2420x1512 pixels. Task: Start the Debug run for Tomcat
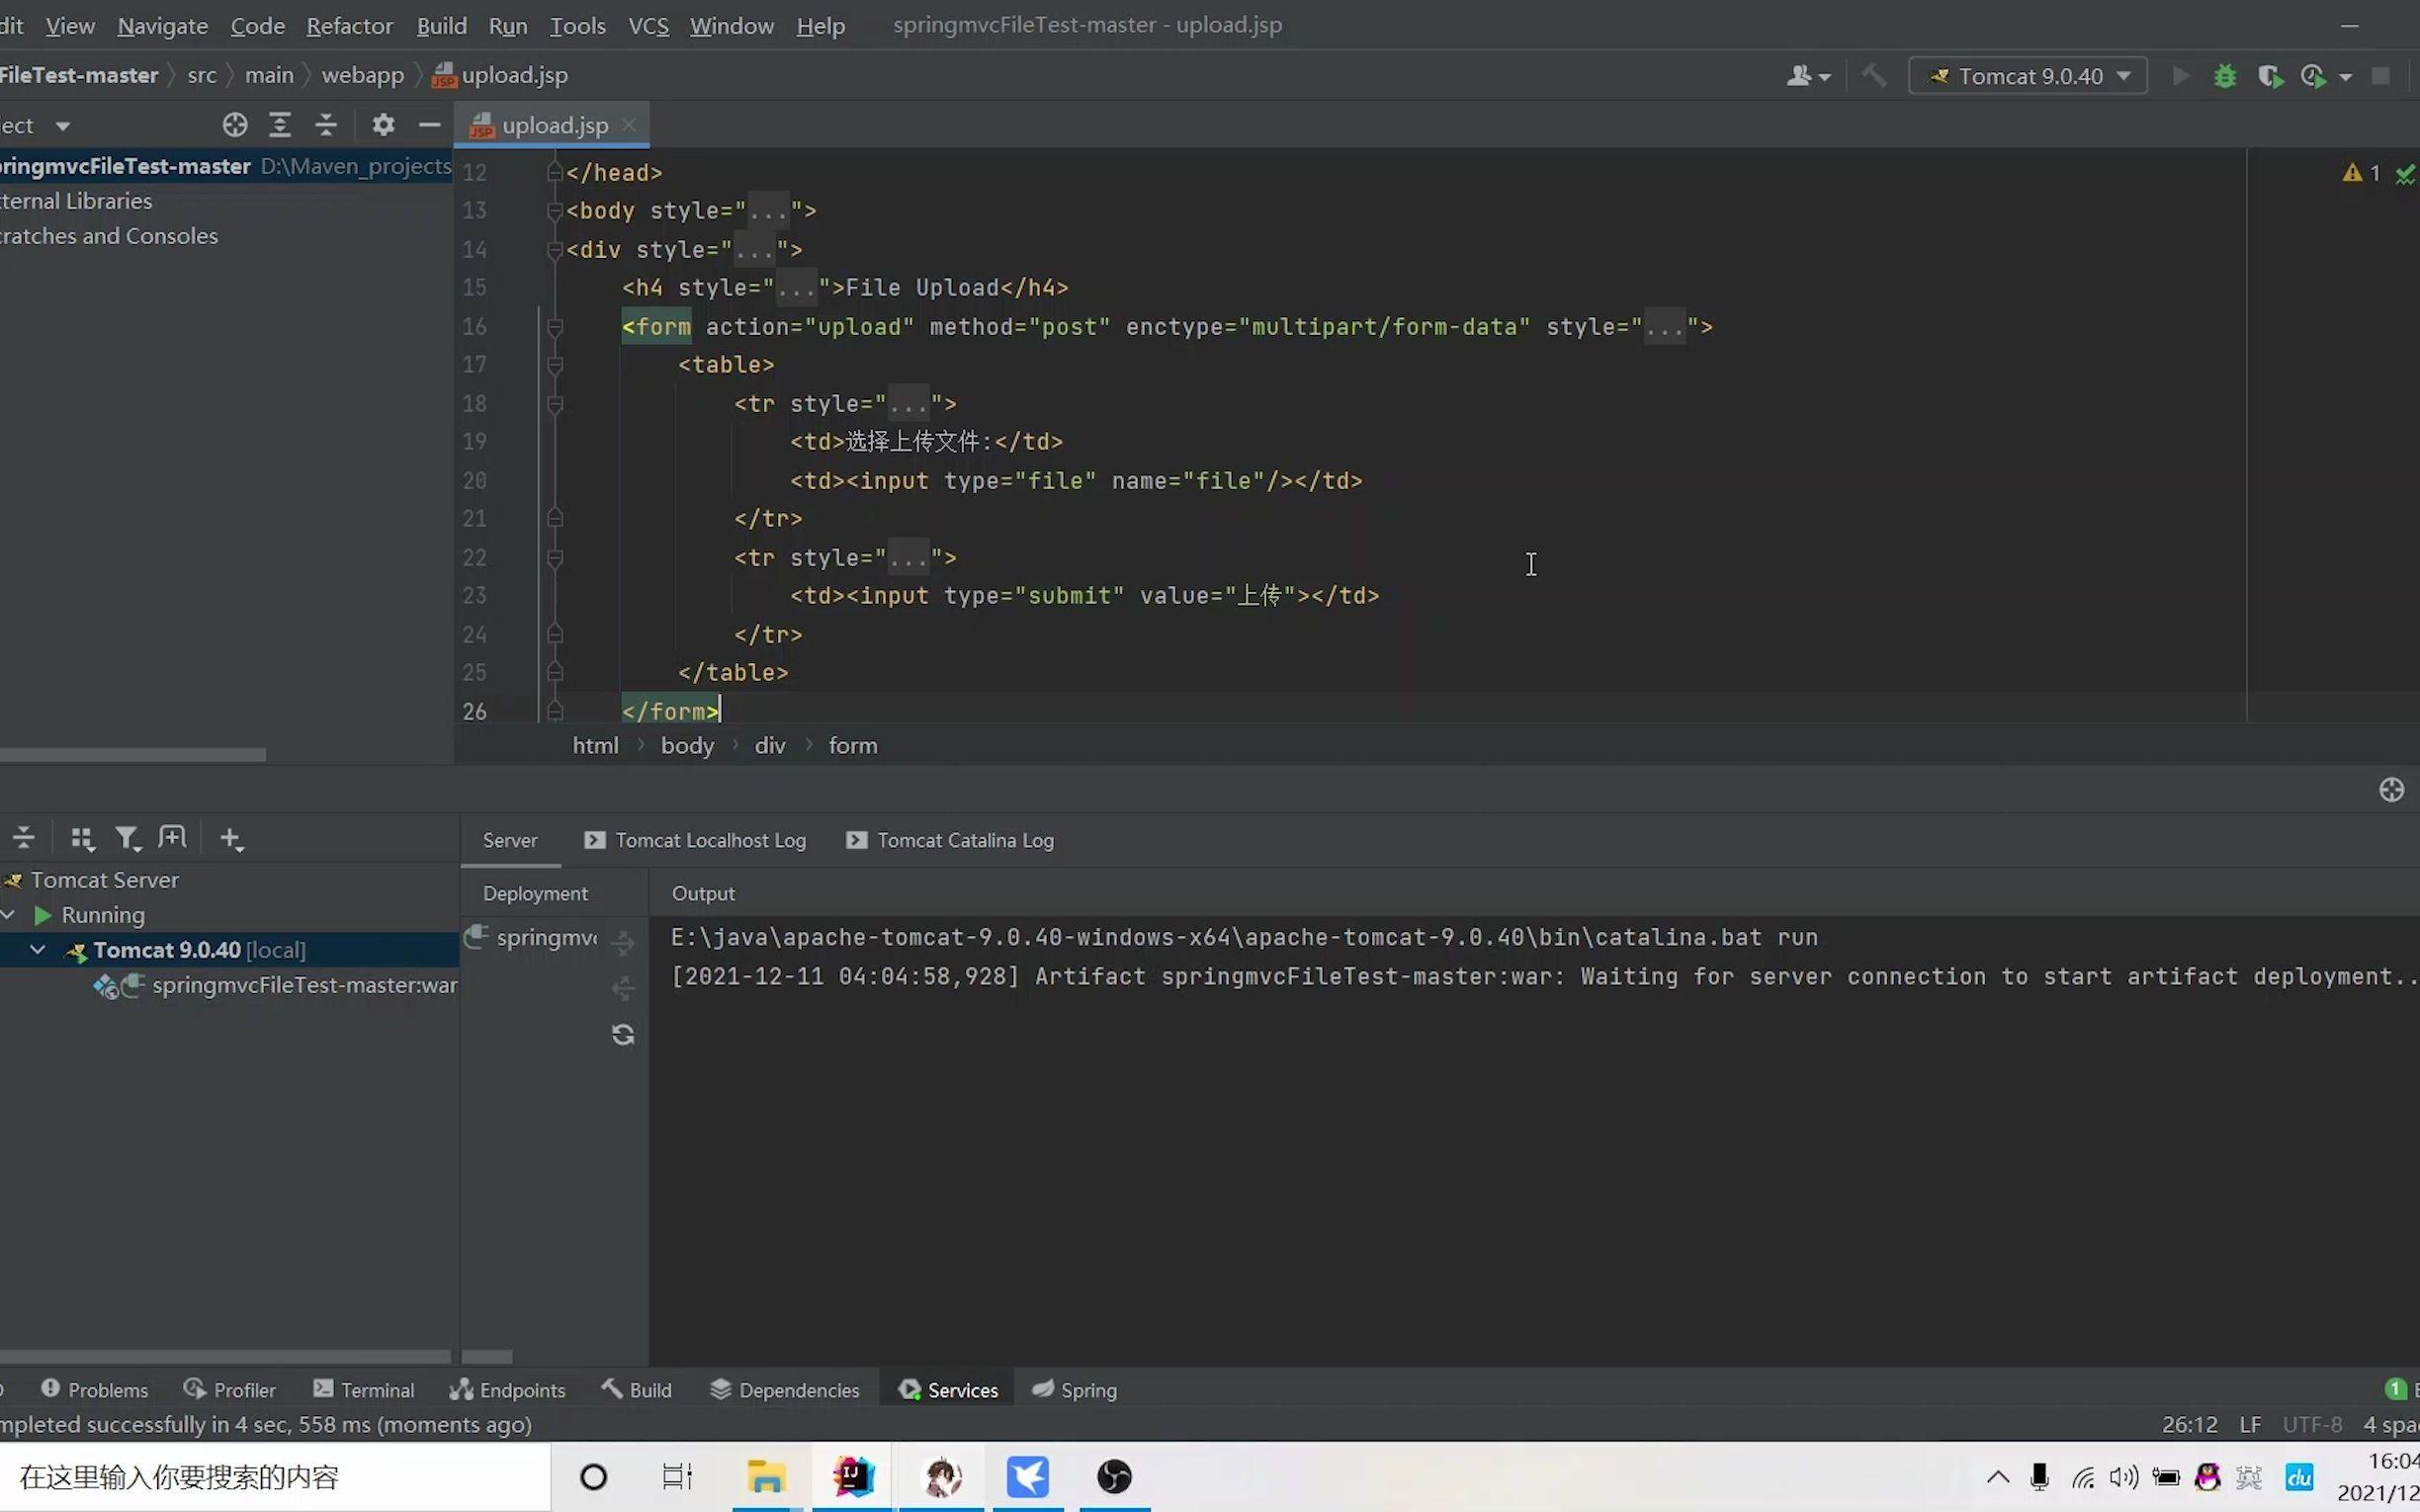[x=2225, y=75]
